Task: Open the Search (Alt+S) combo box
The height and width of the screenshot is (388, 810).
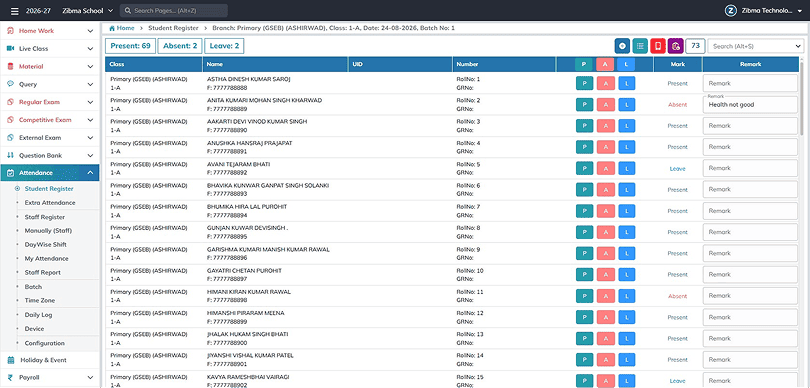Action: 756,46
